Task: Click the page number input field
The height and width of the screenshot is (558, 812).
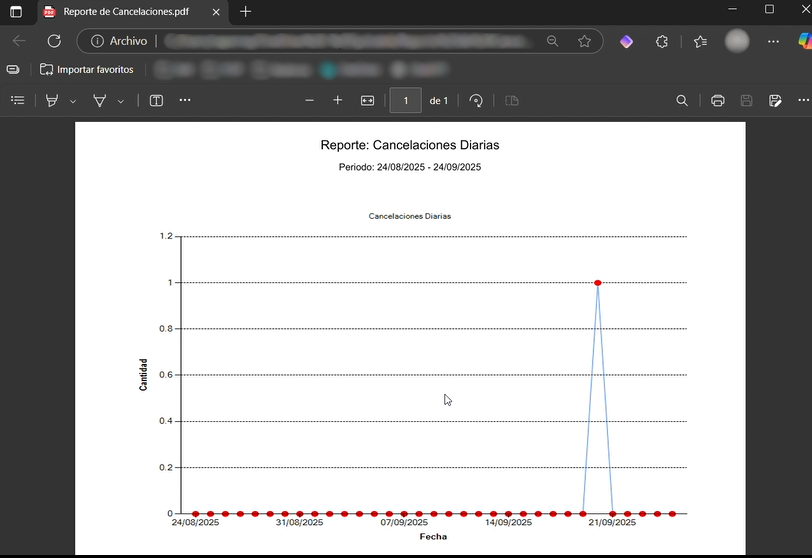Action: pos(405,101)
